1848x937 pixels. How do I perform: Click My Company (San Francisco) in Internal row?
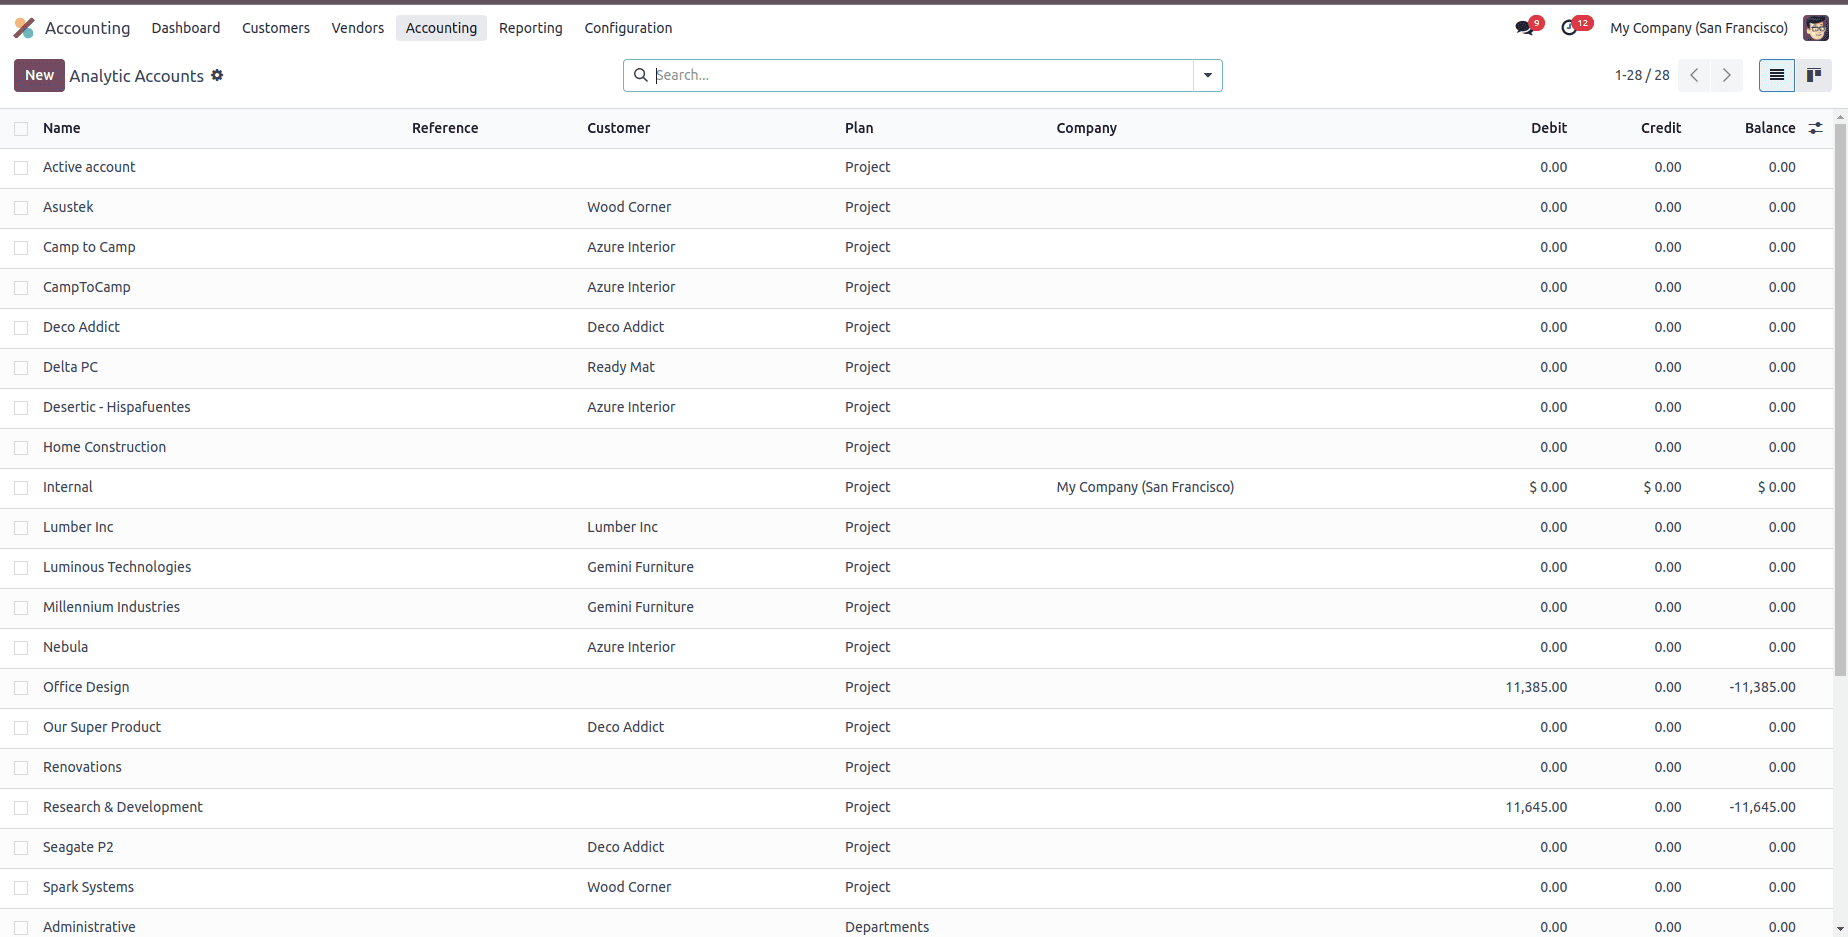pyautogui.click(x=1145, y=487)
